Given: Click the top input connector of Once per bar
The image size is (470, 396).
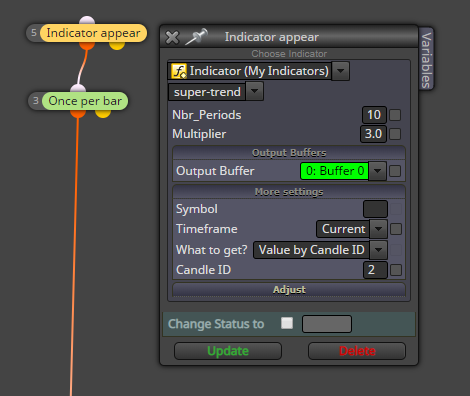Looking at the screenshot, I should 78,88.
